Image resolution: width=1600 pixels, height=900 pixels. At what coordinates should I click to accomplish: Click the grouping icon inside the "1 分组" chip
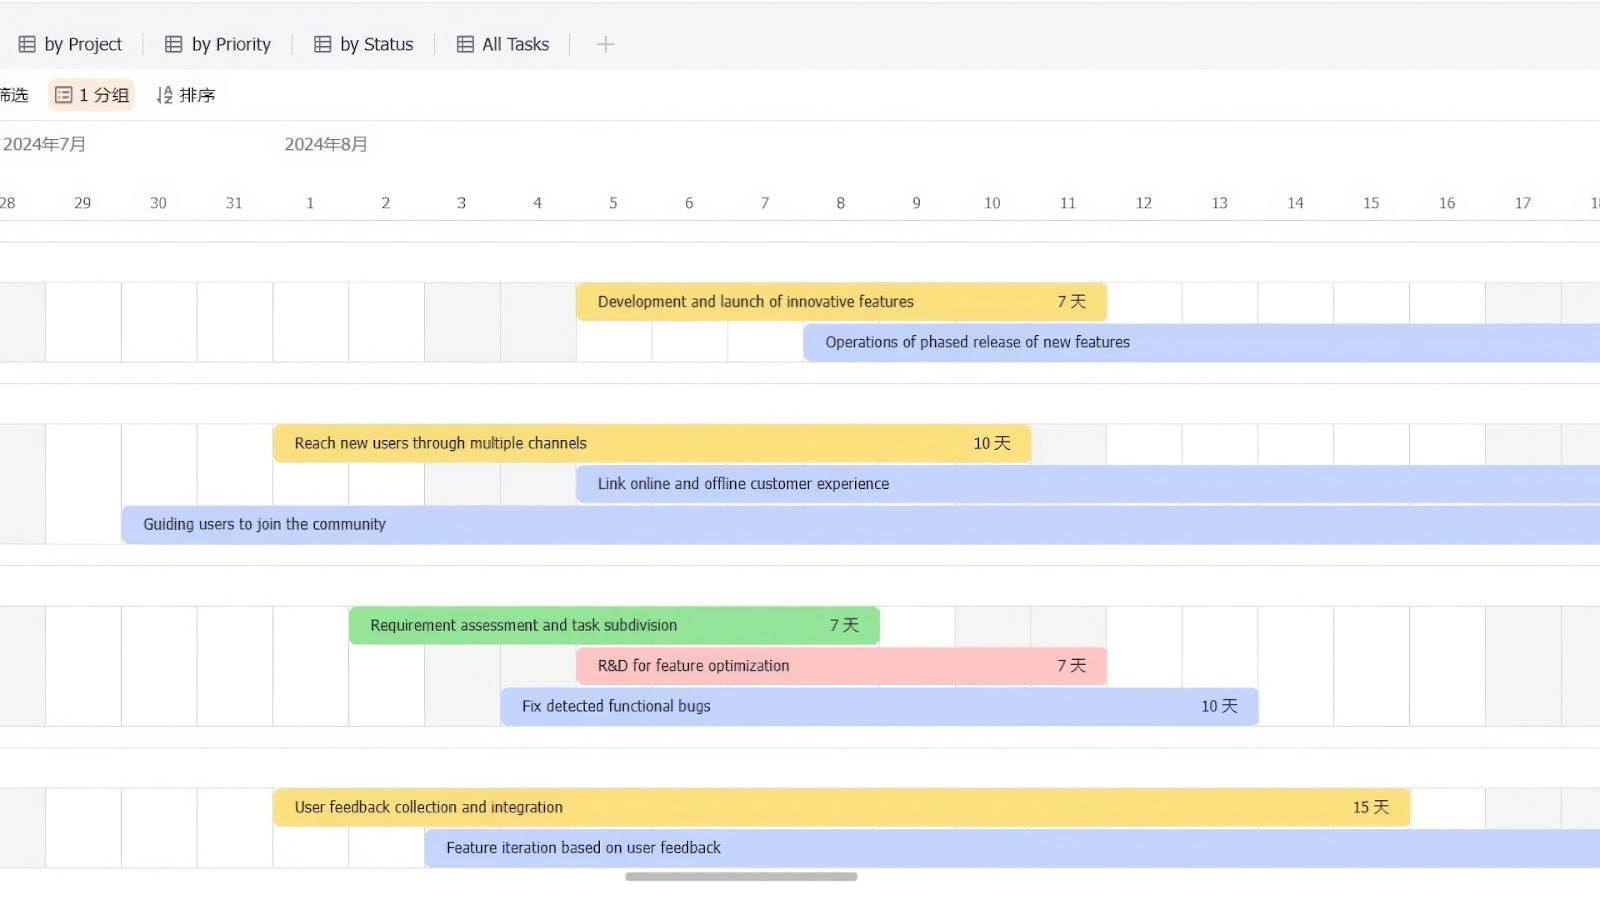[x=64, y=94]
